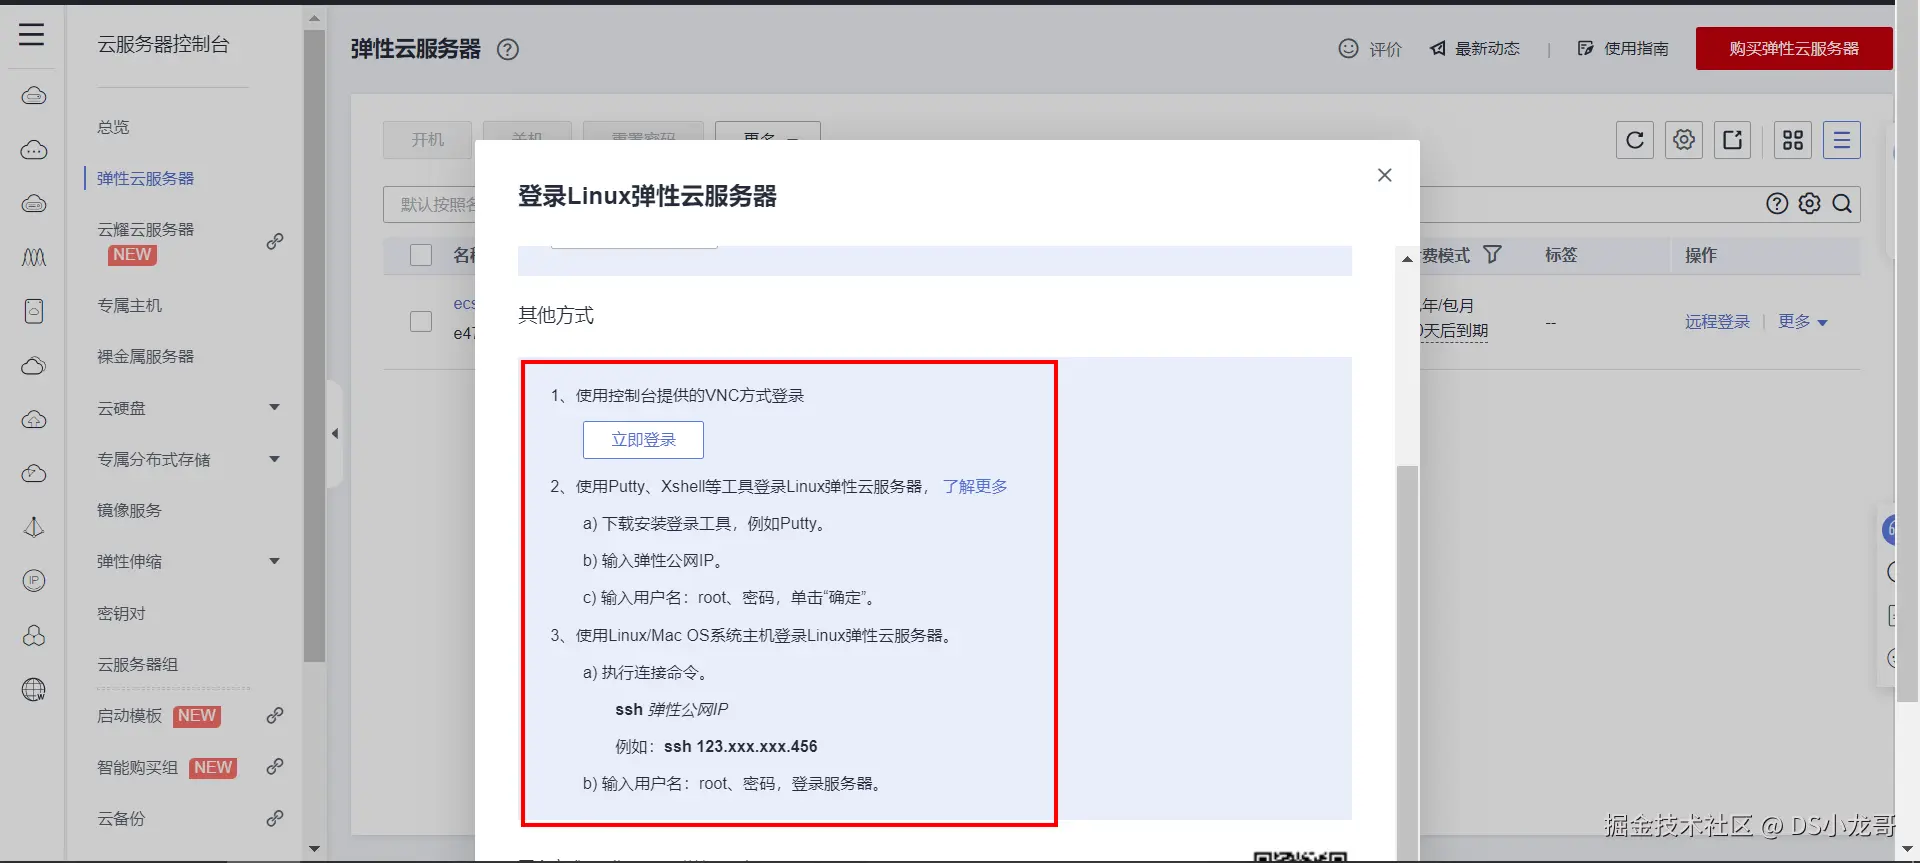Click the link icon beside 云耀云服务器

pos(275,242)
